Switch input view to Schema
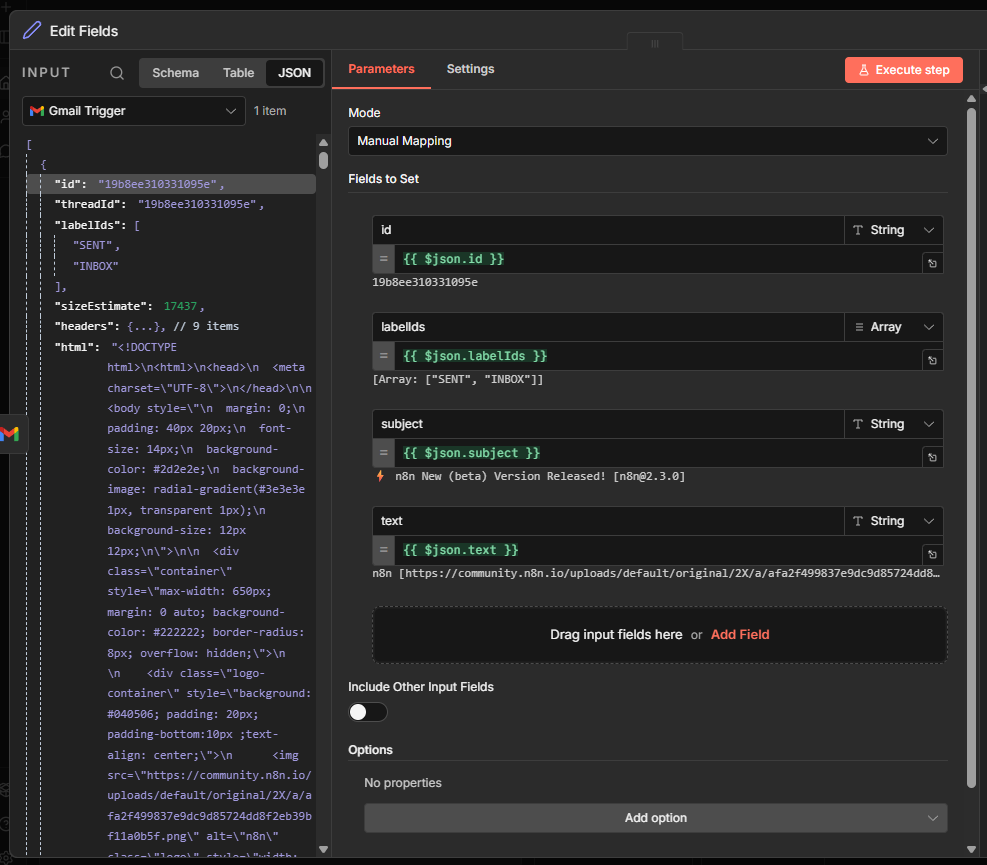The width and height of the screenshot is (987, 865). [175, 73]
